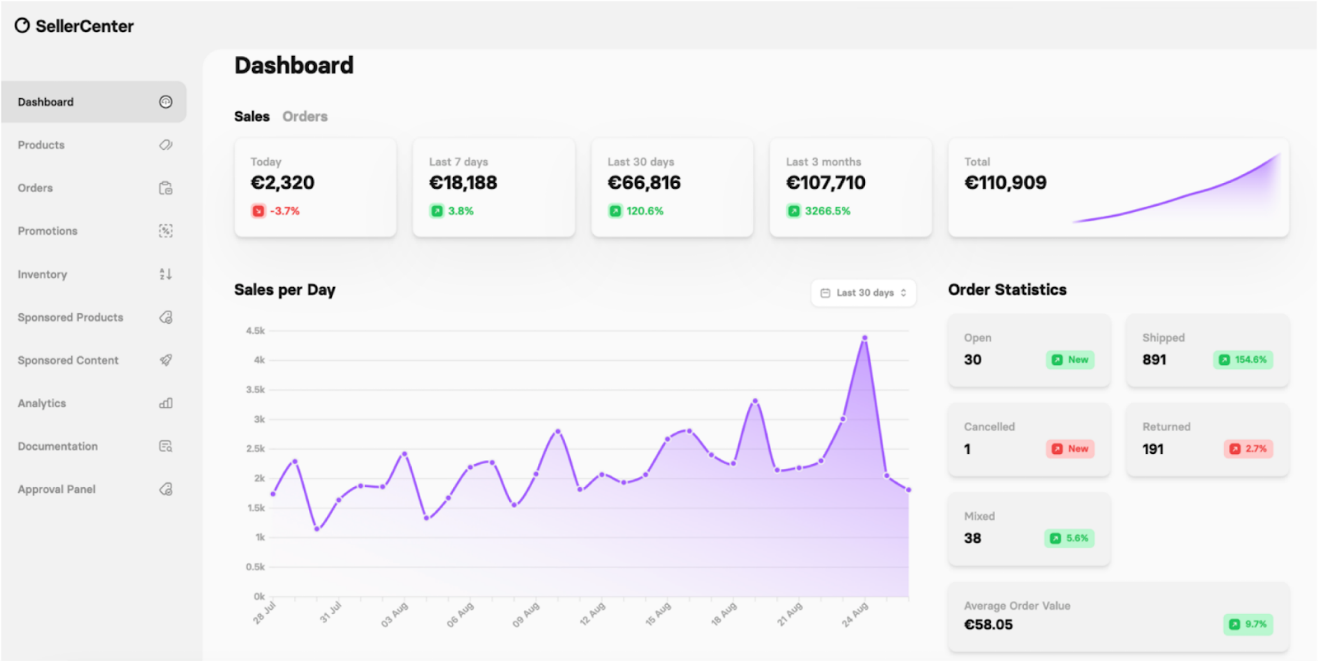Switch to the Sales tab
The width and height of the screenshot is (1318, 661).
click(x=252, y=117)
